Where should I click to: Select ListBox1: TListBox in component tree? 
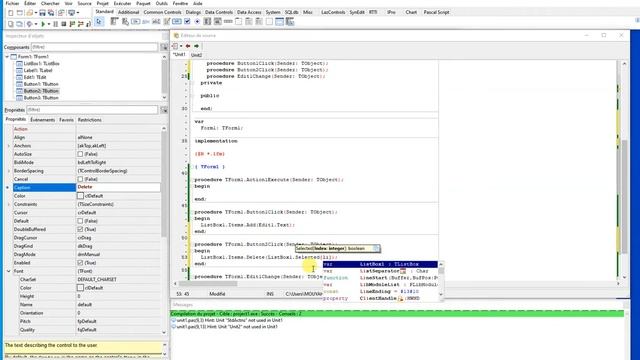pyautogui.click(x=41, y=64)
